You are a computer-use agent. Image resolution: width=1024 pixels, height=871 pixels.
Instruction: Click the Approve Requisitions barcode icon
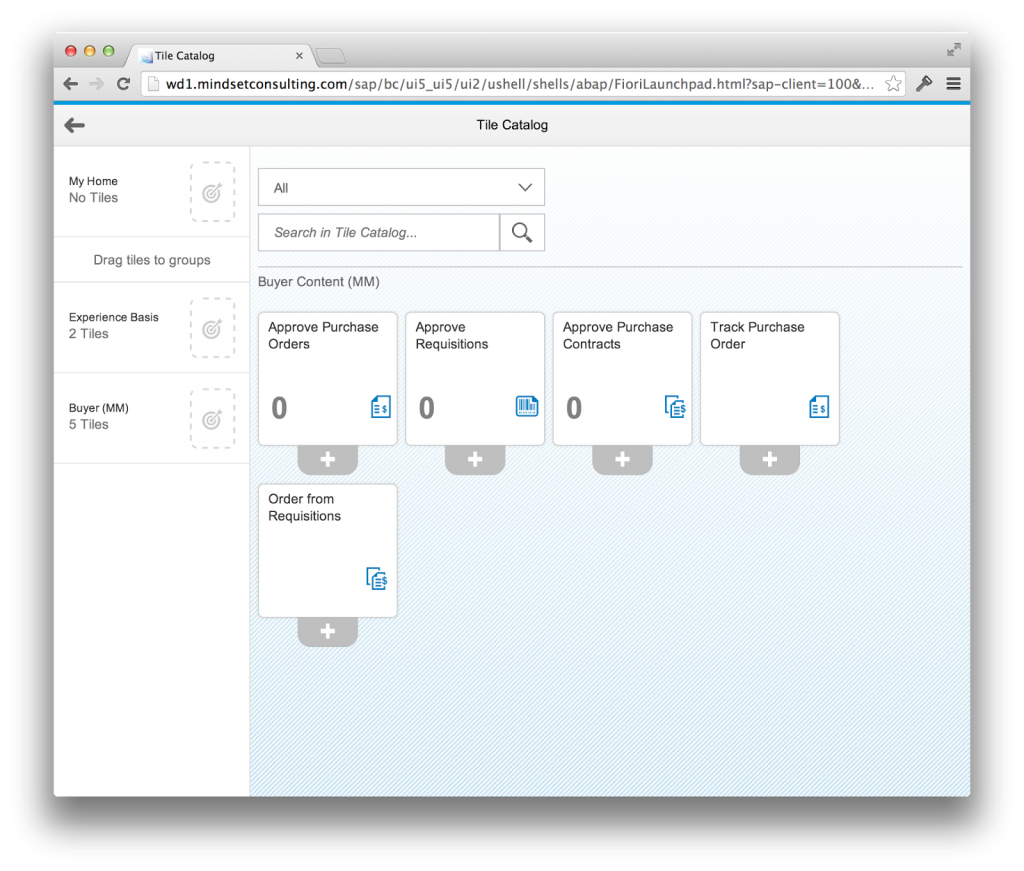pyautogui.click(x=526, y=406)
